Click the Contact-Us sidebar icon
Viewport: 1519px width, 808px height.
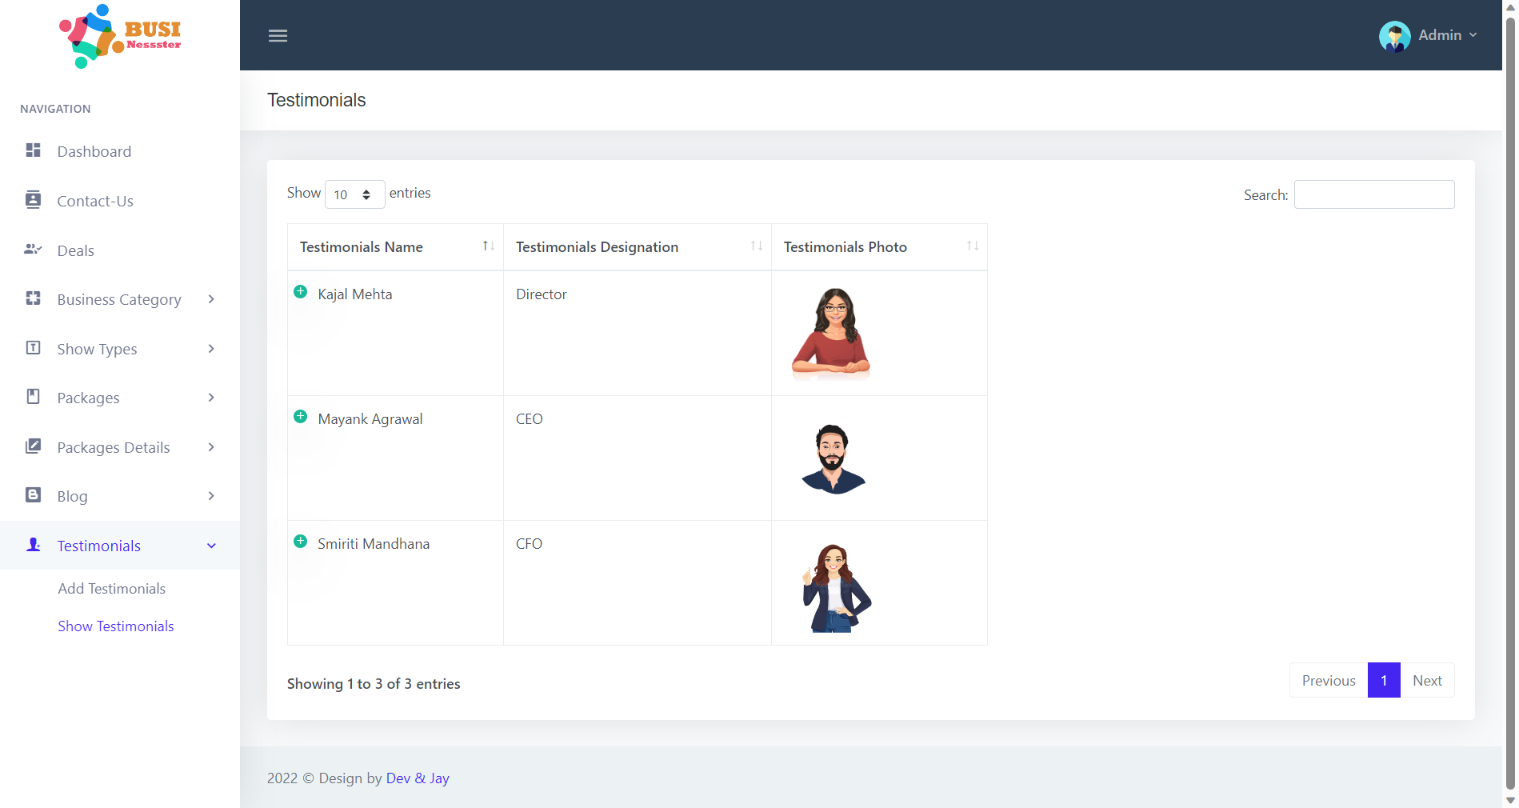(32, 200)
